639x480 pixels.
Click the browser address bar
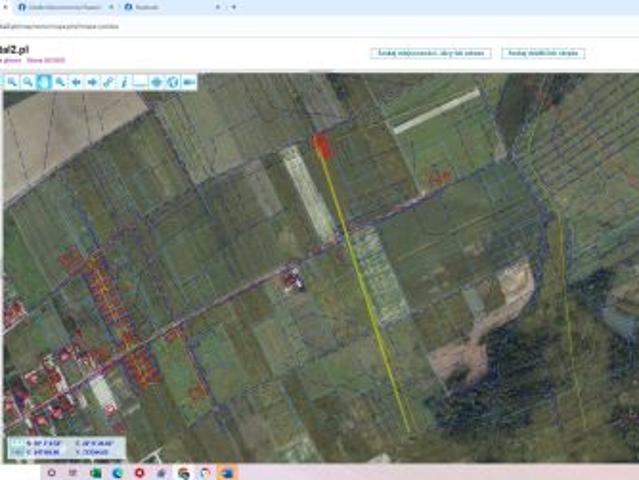(200, 25)
